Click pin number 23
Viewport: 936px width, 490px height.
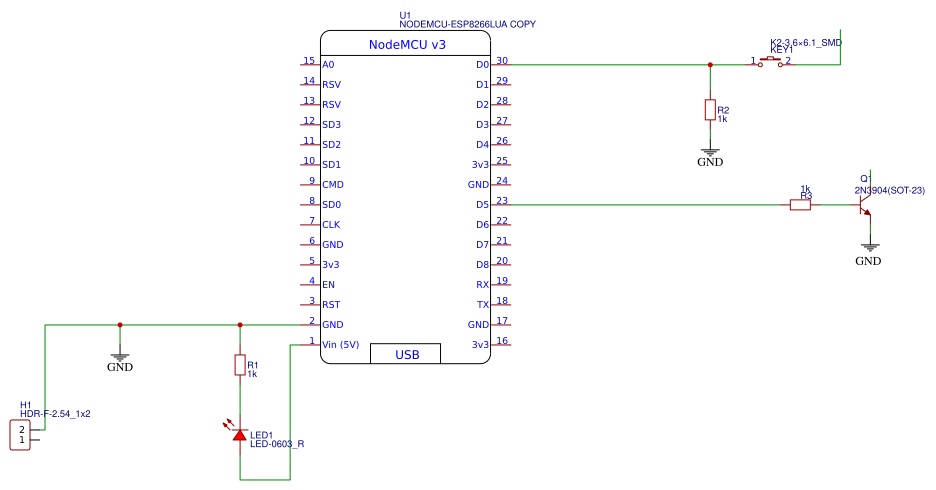tap(502, 201)
